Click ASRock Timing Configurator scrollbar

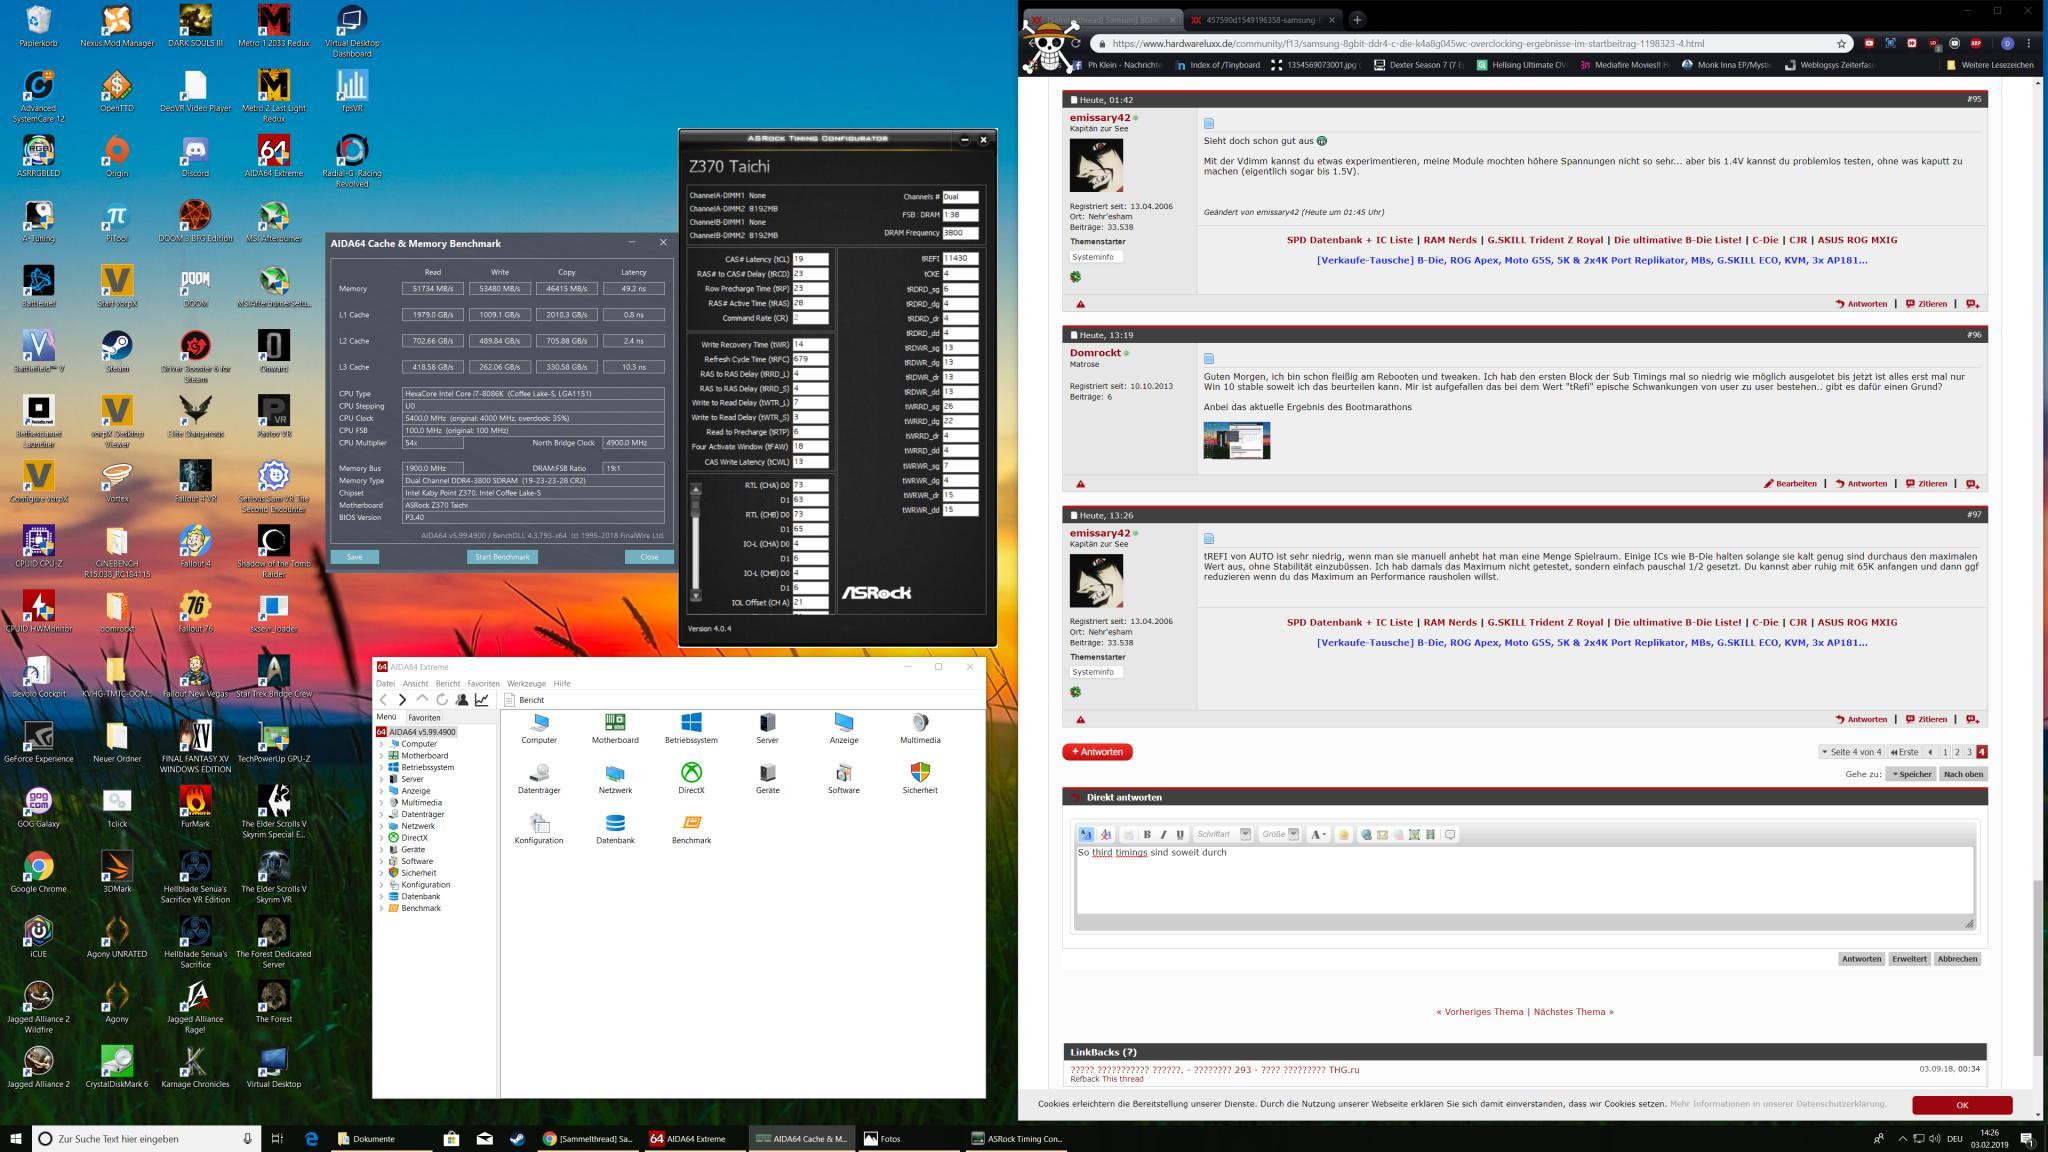click(696, 542)
